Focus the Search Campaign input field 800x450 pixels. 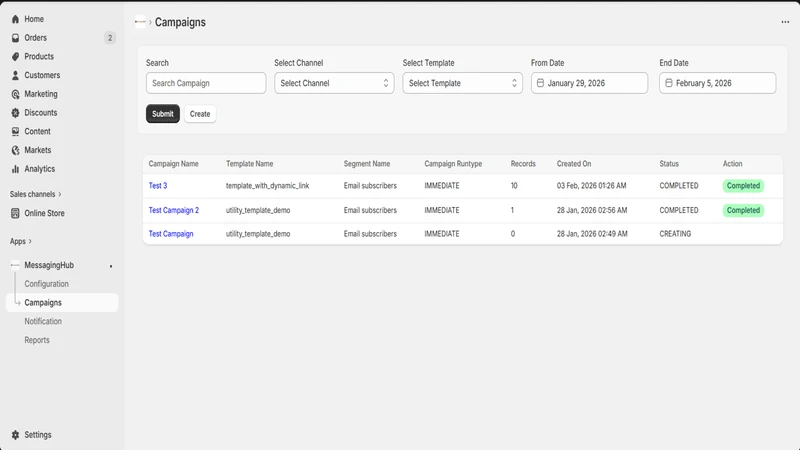(x=206, y=83)
